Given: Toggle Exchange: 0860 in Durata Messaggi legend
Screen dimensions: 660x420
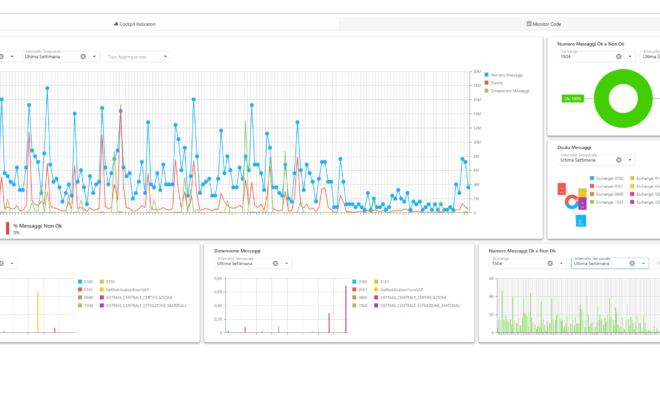Looking at the screenshot, I should (607, 194).
